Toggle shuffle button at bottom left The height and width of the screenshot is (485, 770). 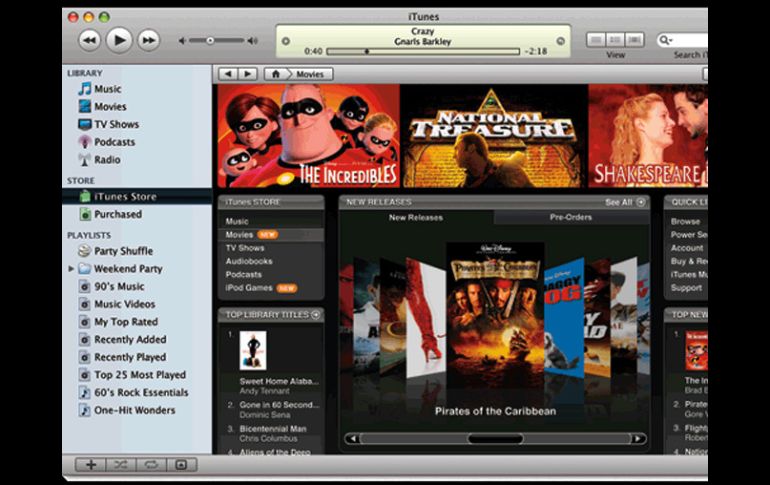pyautogui.click(x=121, y=465)
